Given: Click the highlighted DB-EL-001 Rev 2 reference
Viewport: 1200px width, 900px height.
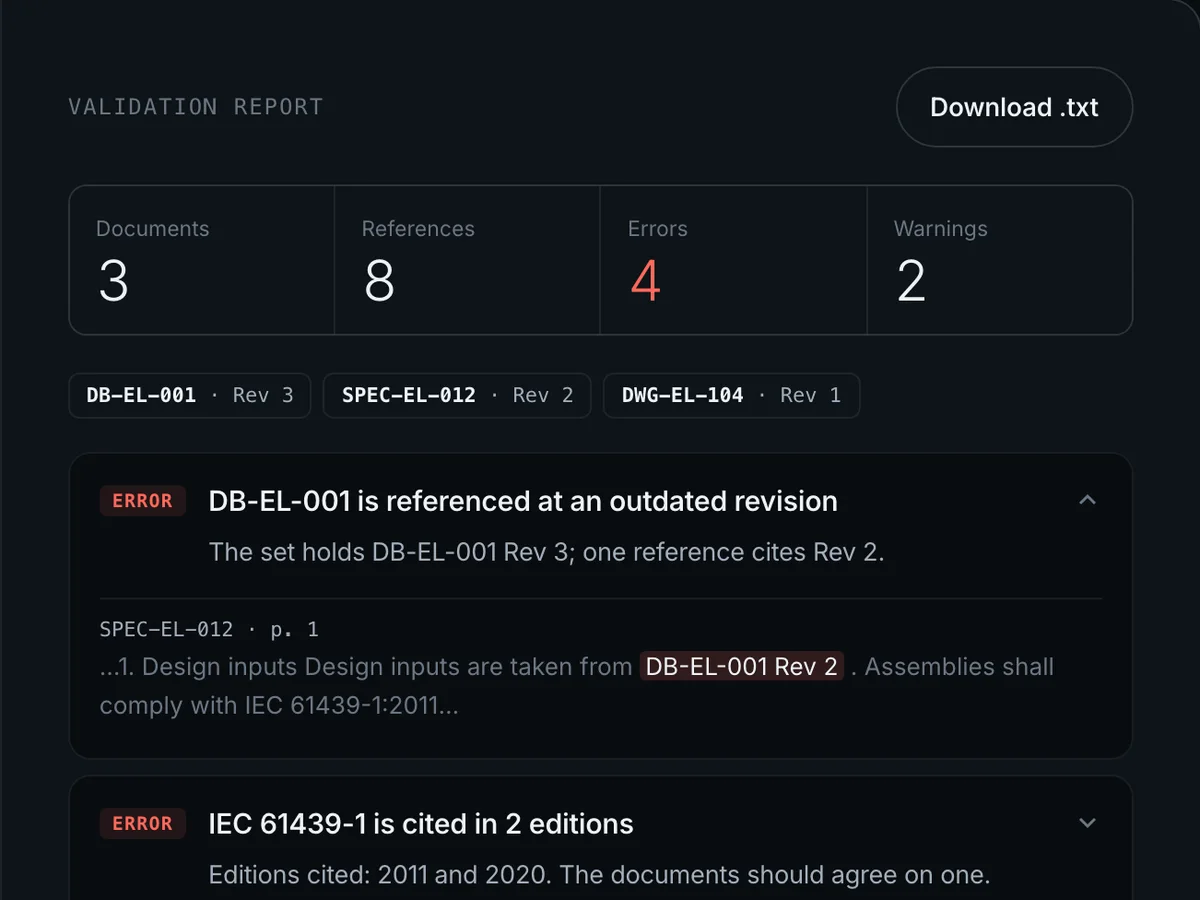Looking at the screenshot, I should point(742,666).
